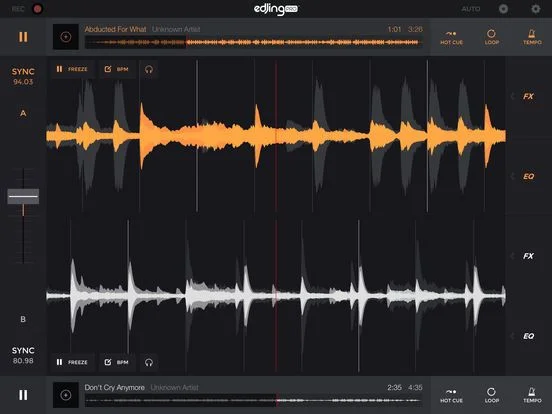Image resolution: width=552 pixels, height=414 pixels.
Task: Open deck A Hot Cue panel
Action: tap(451, 38)
